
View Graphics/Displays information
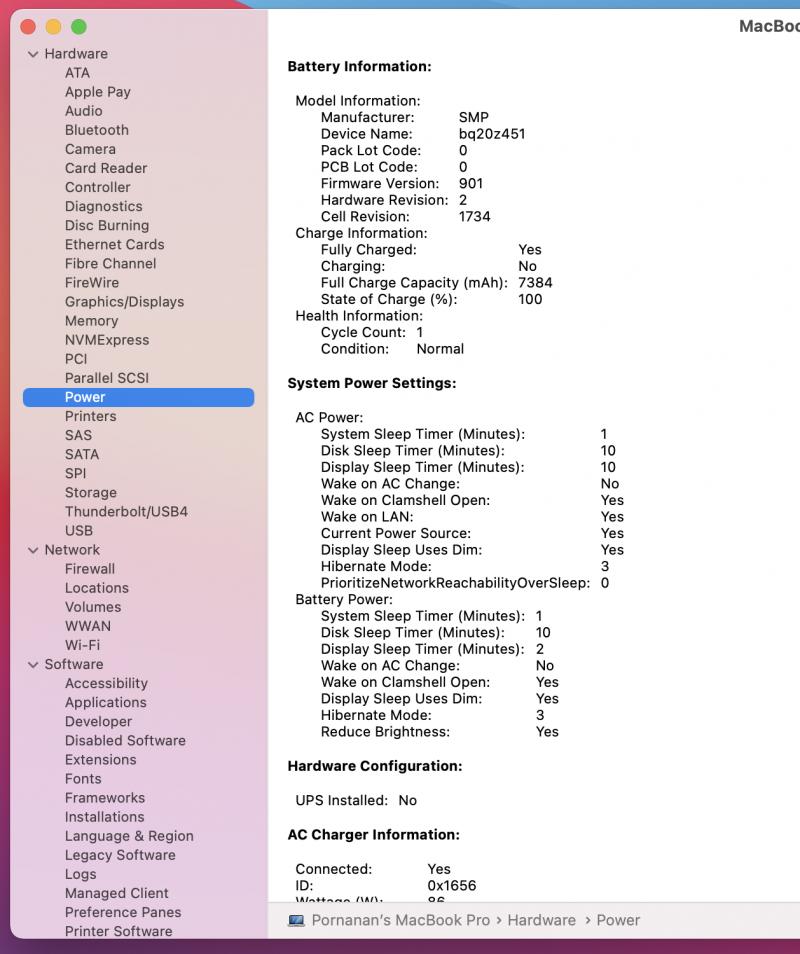click(125, 302)
